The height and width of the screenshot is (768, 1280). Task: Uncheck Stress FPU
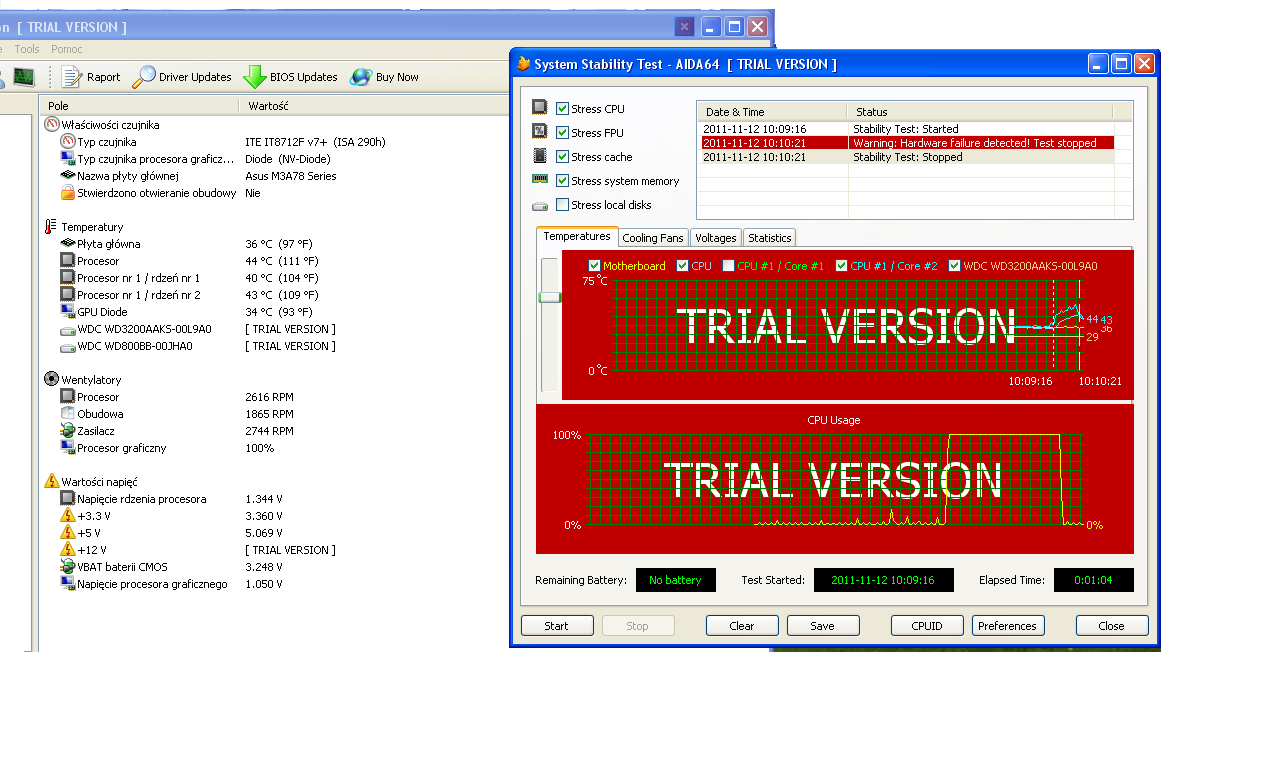562,132
